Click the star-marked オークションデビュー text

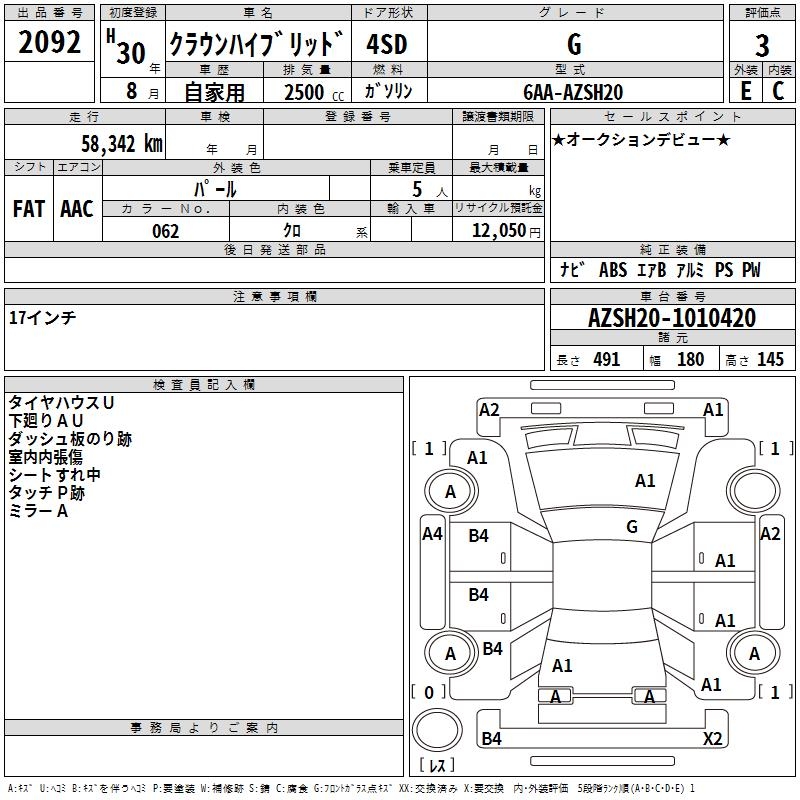[641, 139]
